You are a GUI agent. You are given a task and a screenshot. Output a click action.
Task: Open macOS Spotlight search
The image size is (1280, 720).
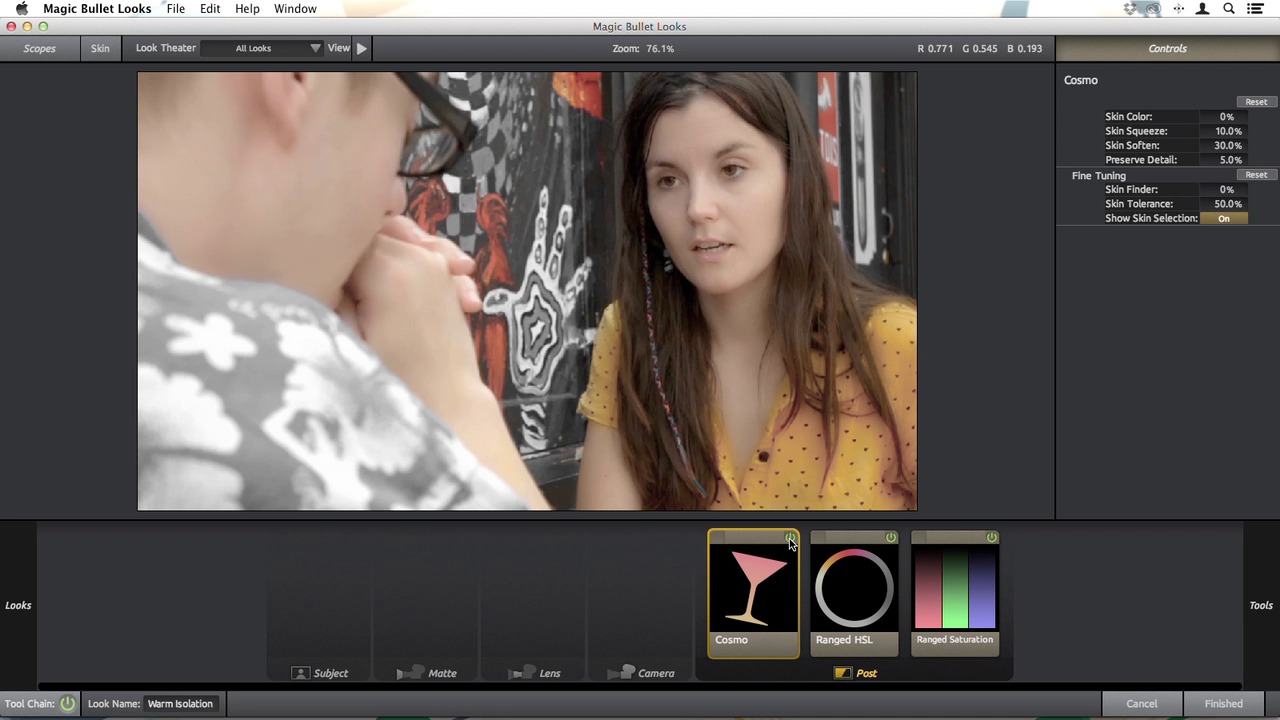pos(1229,9)
